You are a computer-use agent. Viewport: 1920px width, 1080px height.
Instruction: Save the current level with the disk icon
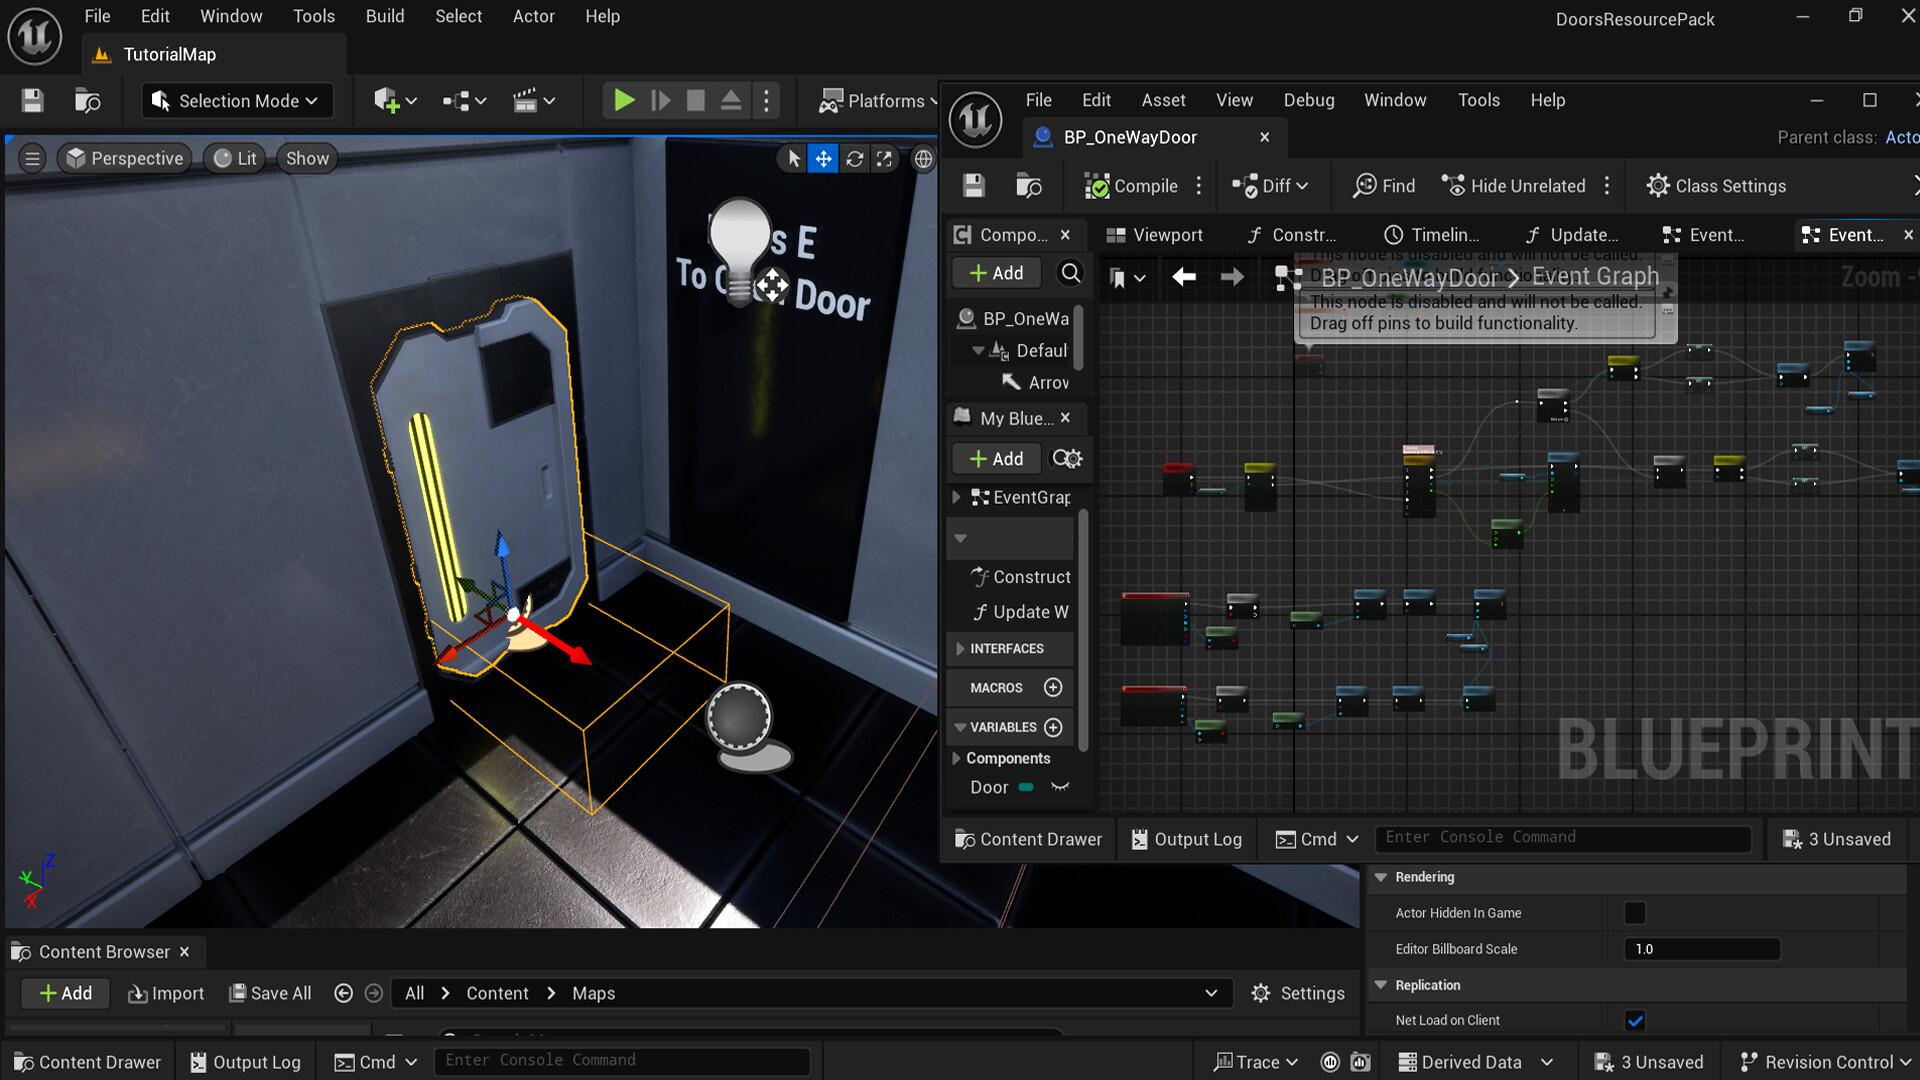31,100
